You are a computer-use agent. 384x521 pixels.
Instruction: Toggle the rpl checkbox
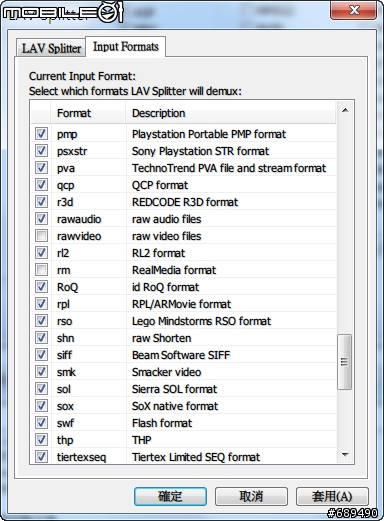41,304
